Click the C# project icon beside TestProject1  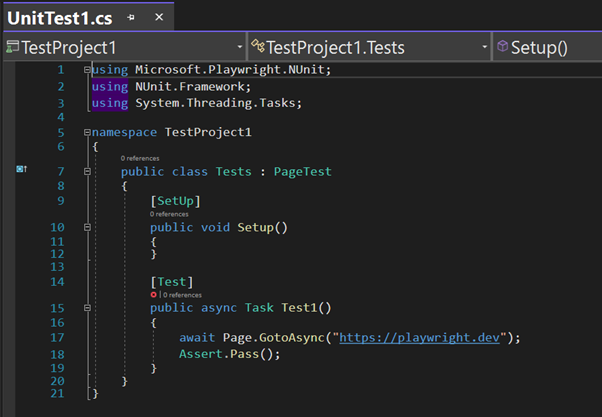click(x=12, y=47)
